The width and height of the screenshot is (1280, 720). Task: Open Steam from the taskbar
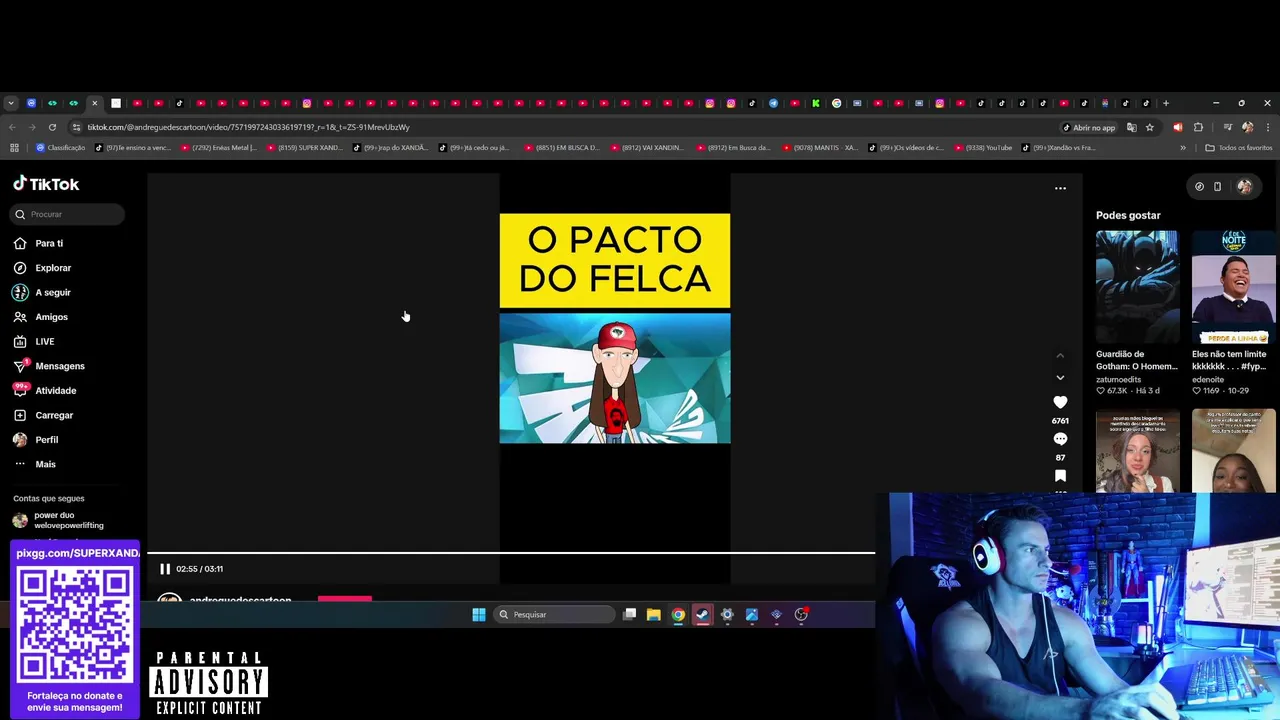[x=703, y=615]
